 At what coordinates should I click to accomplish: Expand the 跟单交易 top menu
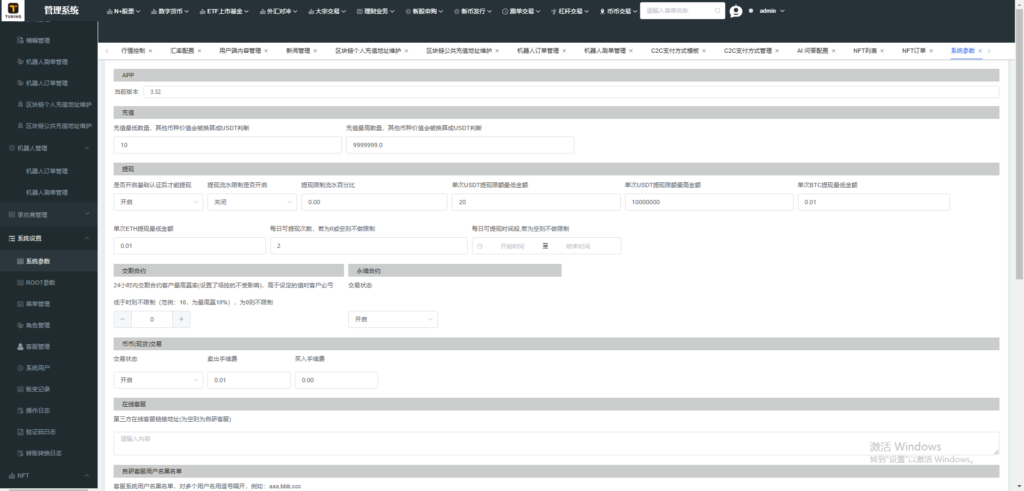tap(522, 11)
